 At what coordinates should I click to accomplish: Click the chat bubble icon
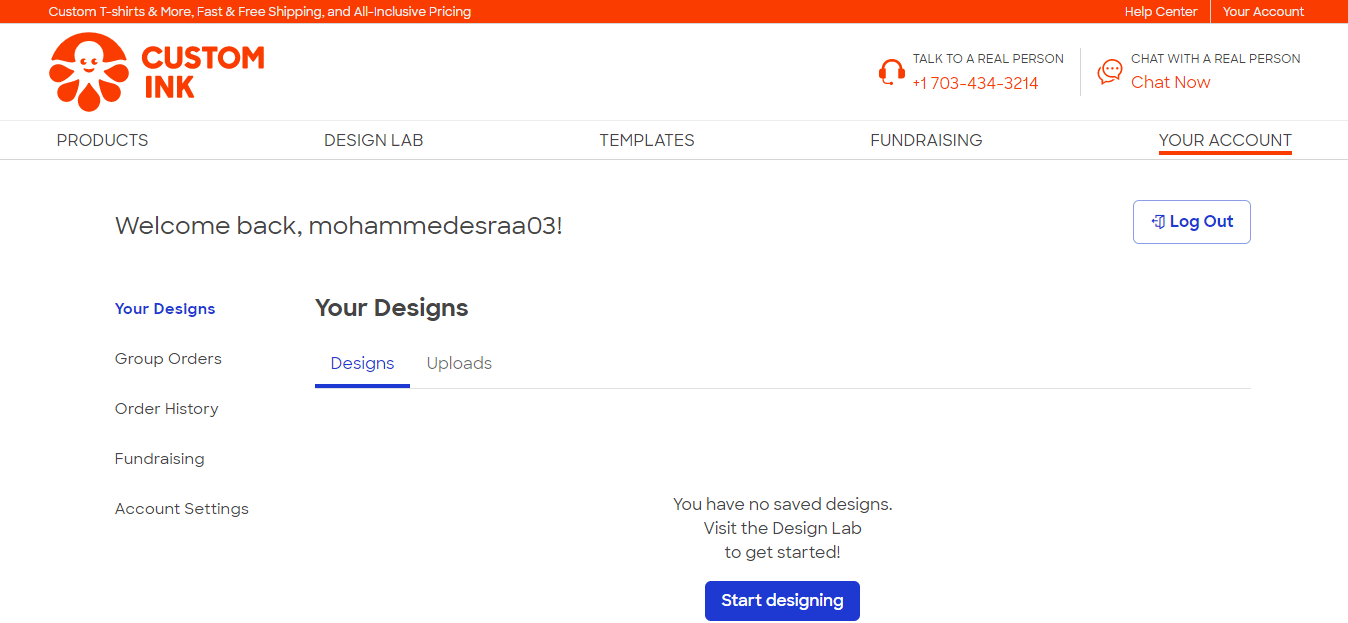click(x=1110, y=72)
